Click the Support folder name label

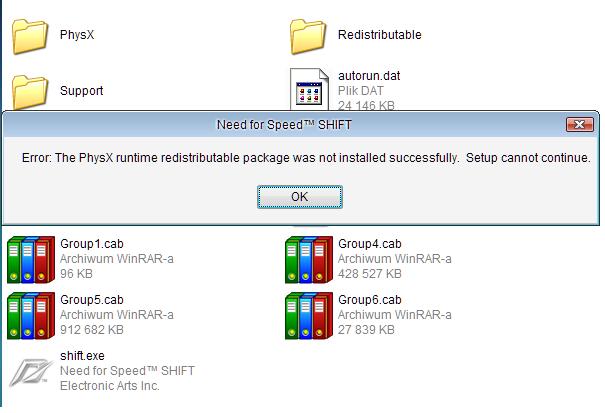click(x=81, y=91)
